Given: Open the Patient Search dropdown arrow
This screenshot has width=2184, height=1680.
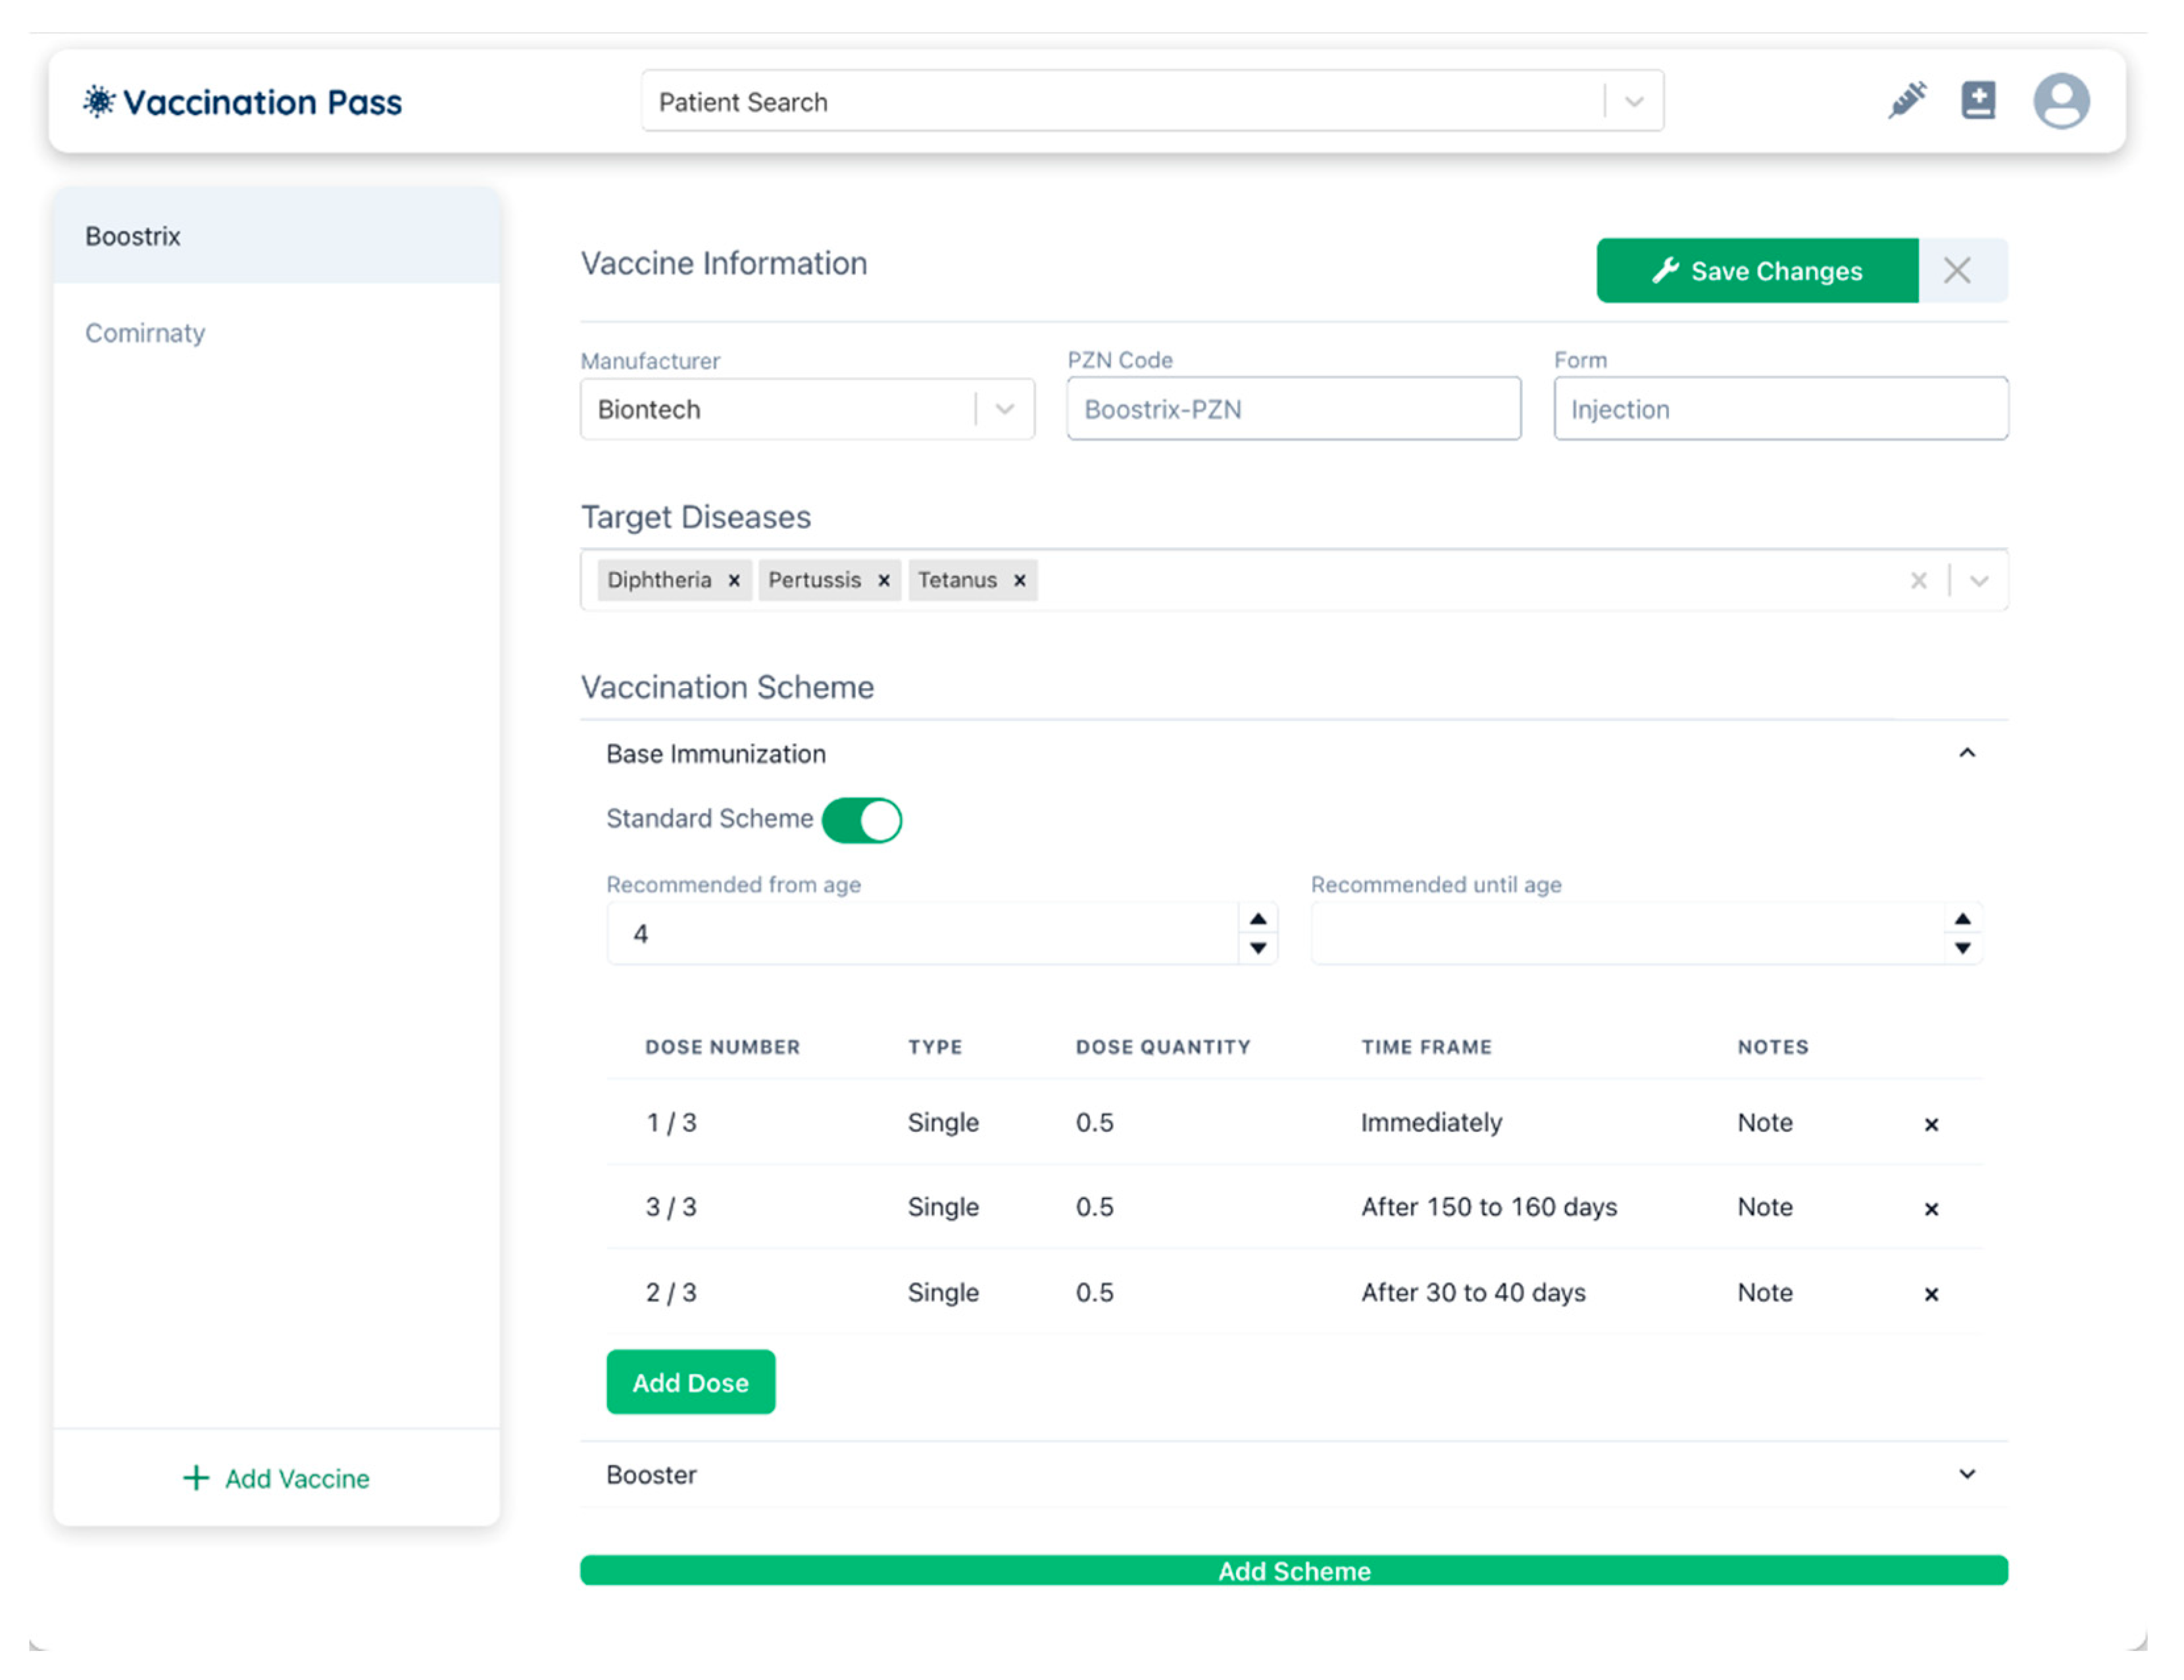Looking at the screenshot, I should [1634, 102].
